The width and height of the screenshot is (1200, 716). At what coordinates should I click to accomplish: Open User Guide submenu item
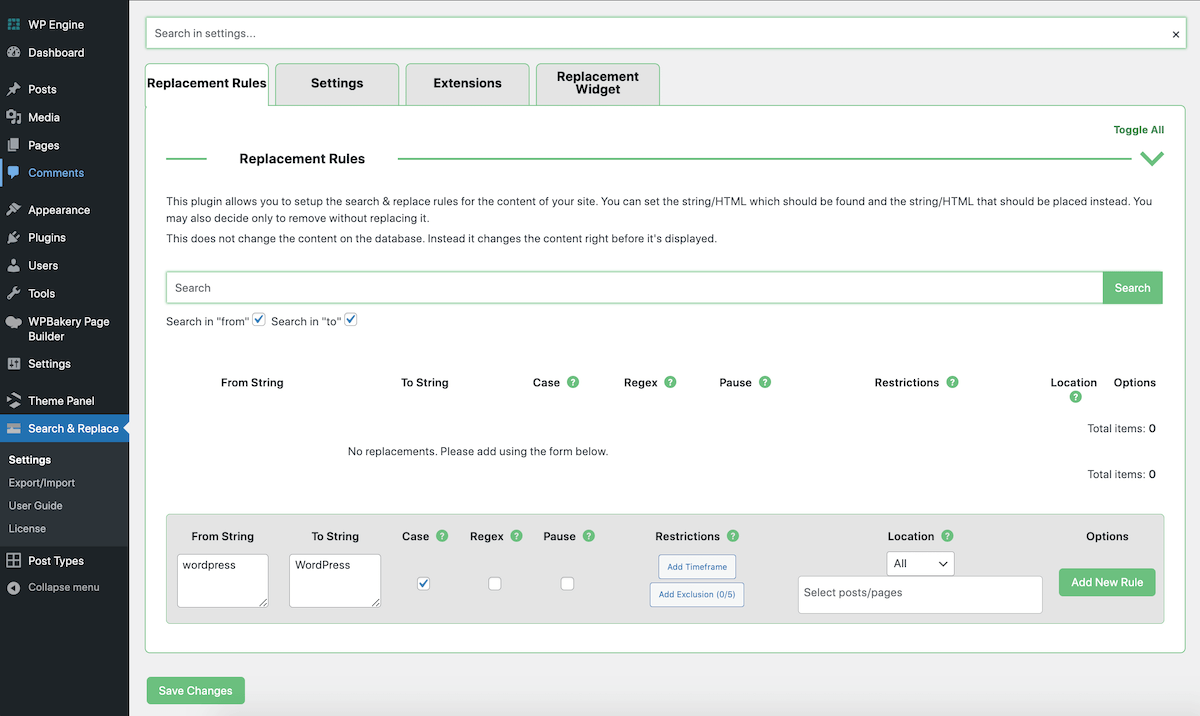pyautogui.click(x=35, y=506)
